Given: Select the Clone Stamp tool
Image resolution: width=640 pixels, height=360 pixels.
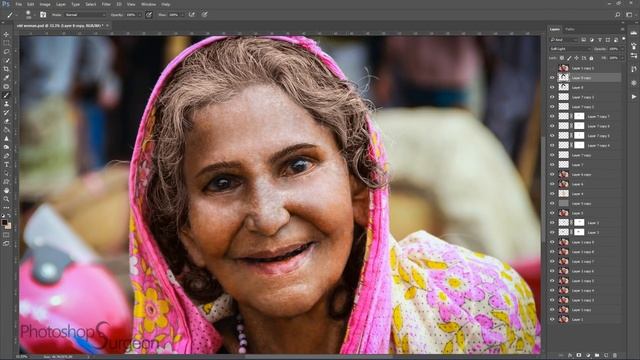Looking at the screenshot, I should (x=6, y=104).
